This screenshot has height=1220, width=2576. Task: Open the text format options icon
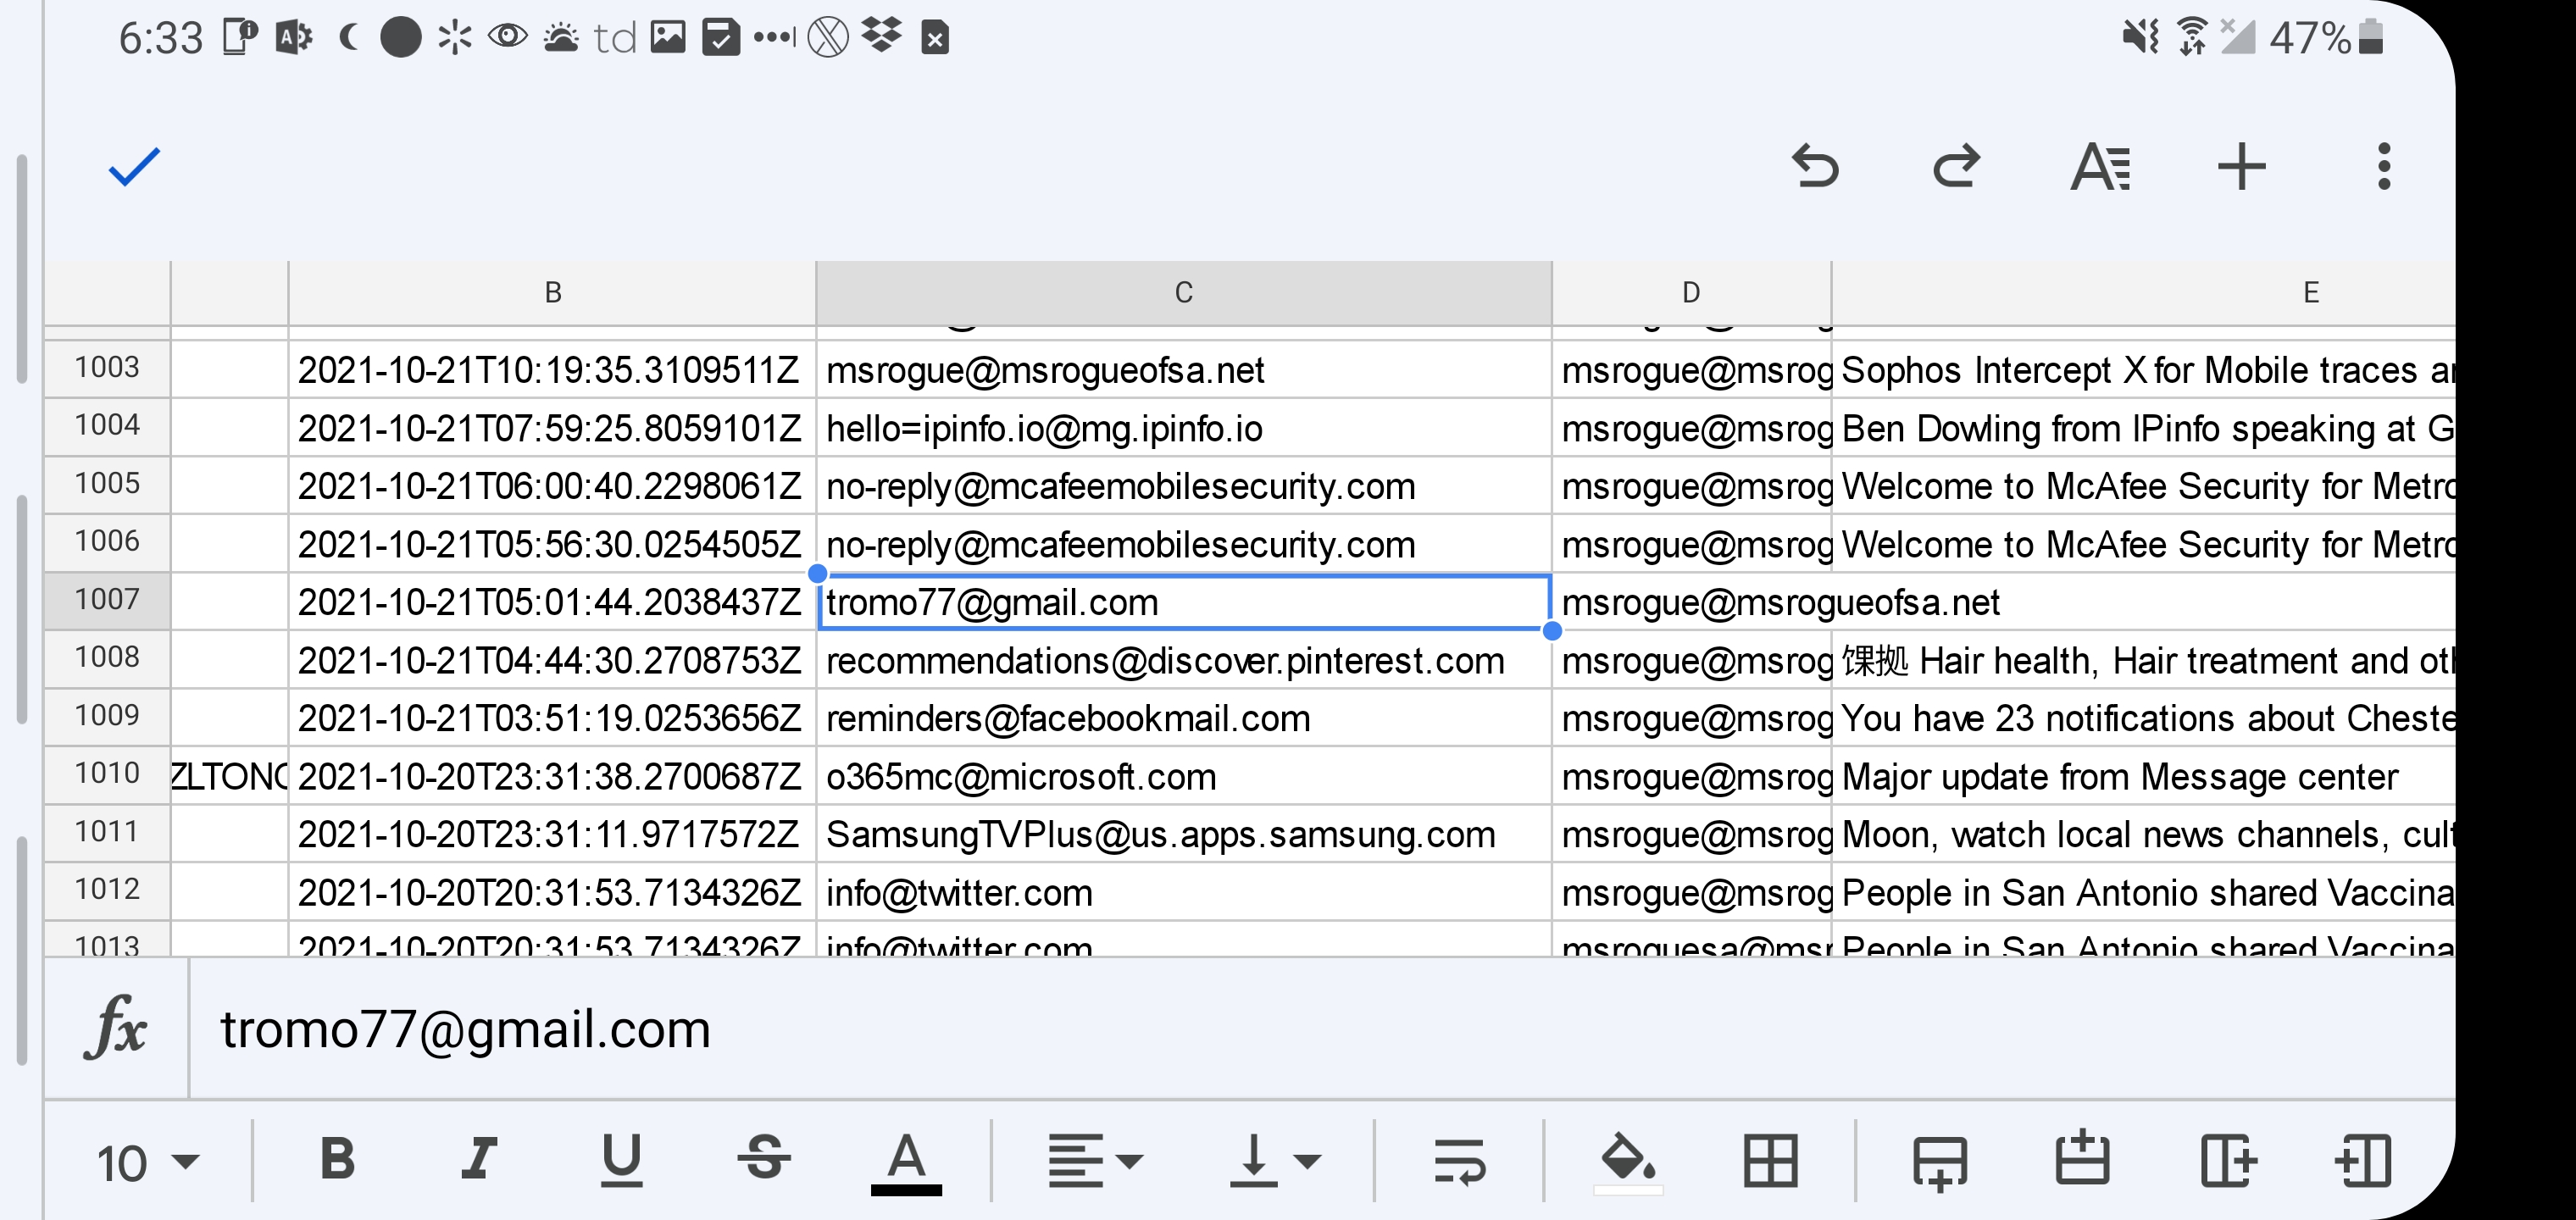(2100, 167)
